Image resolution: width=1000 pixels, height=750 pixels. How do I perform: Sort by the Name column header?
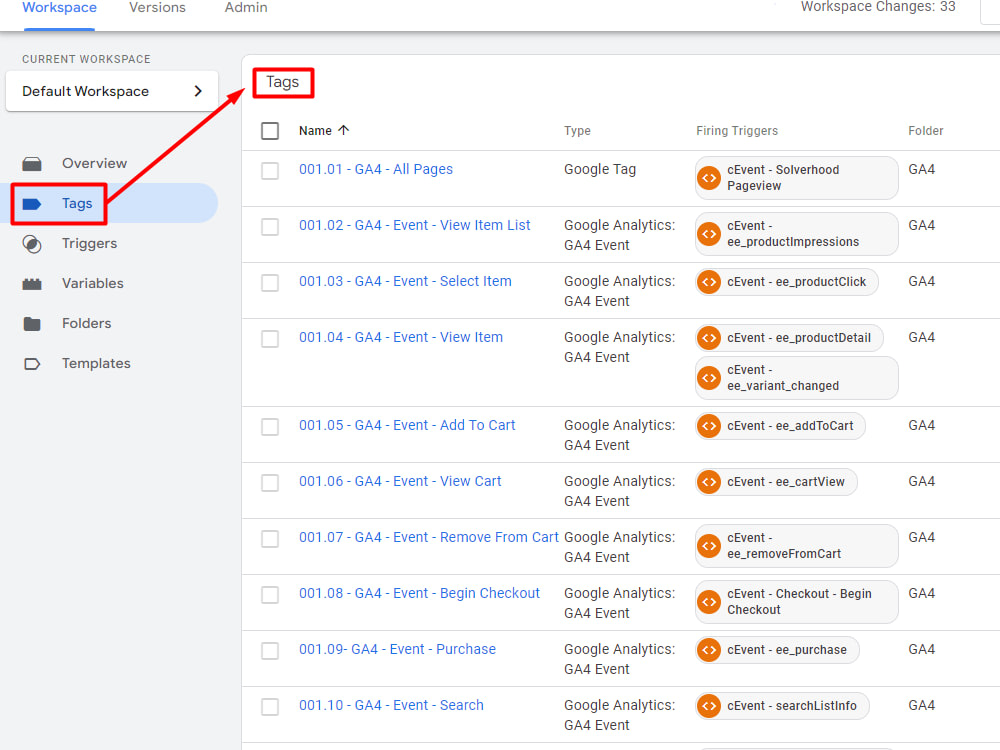point(315,131)
